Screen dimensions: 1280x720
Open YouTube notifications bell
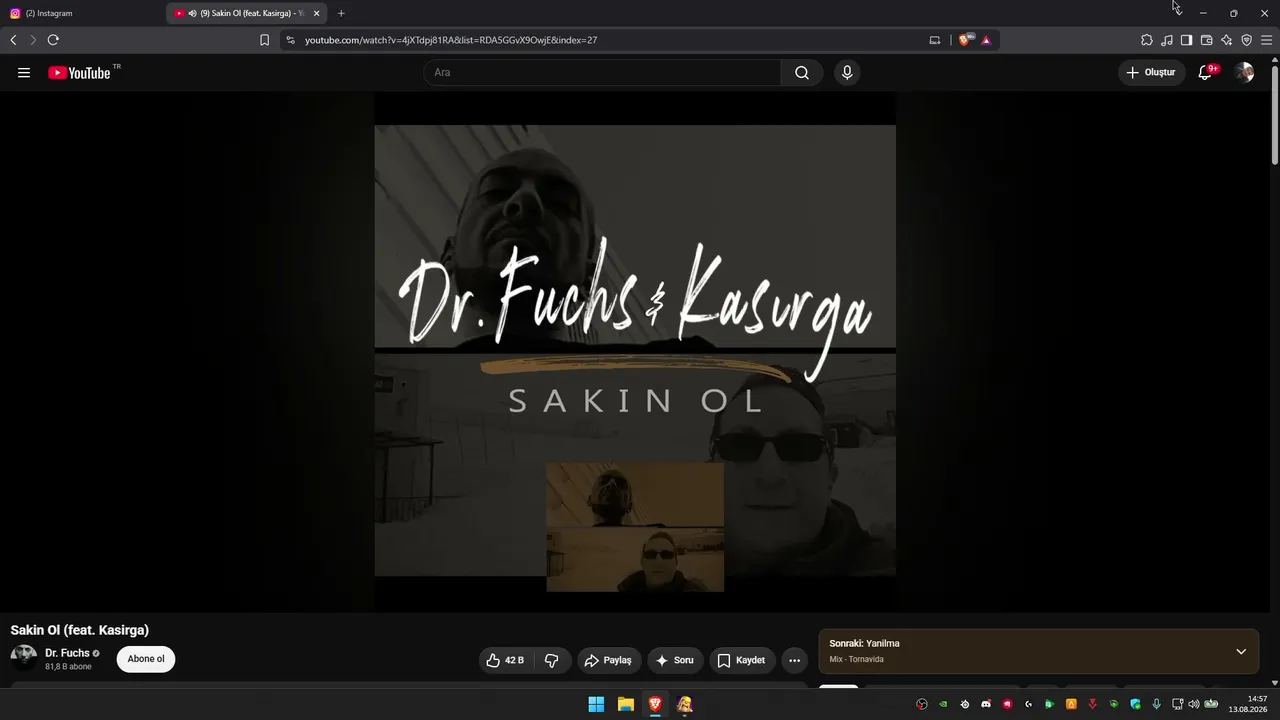1205,73
